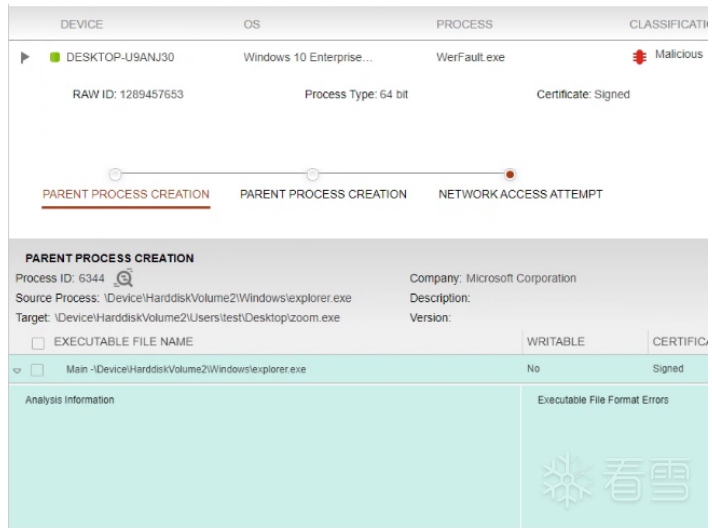The width and height of the screenshot is (712, 532).
Task: Click the Executable File Format Errors heading
Action: pyautogui.click(x=603, y=400)
